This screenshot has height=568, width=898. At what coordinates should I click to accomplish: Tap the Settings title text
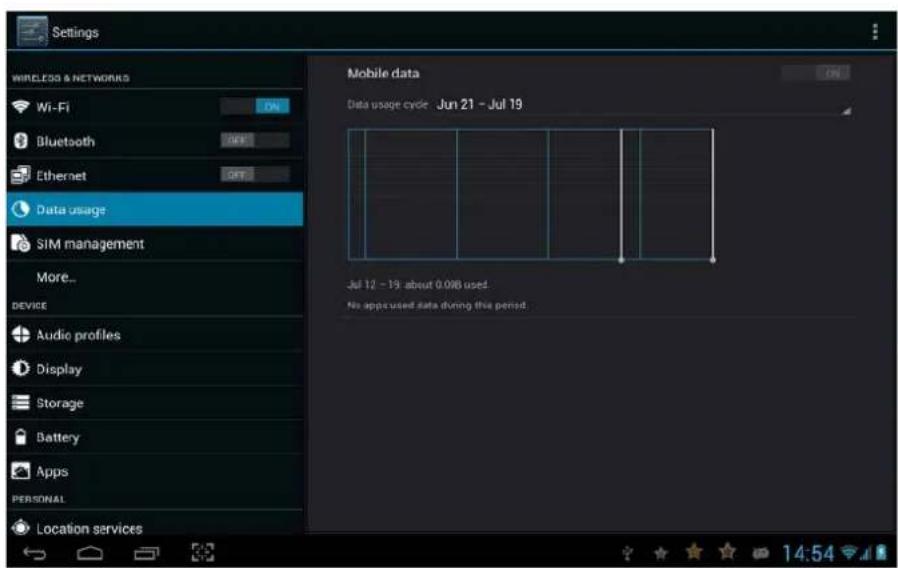coord(75,32)
